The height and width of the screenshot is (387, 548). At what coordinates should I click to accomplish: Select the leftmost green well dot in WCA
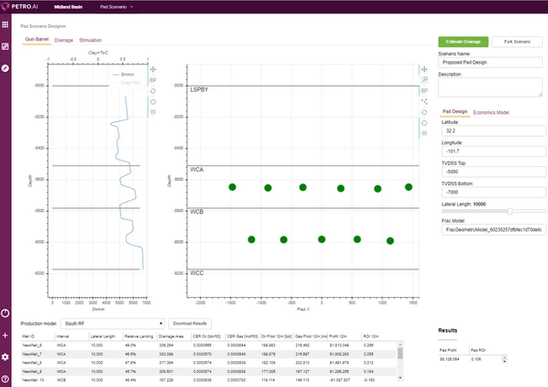tap(232, 187)
